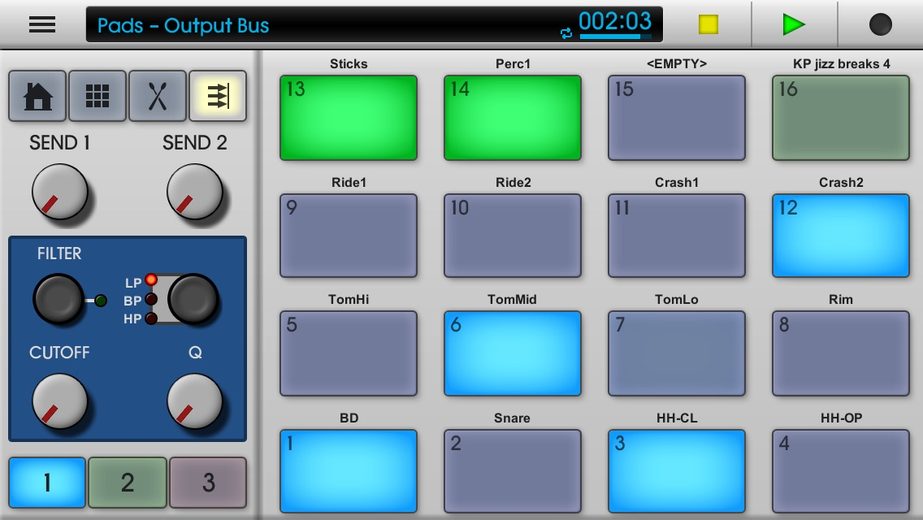The width and height of the screenshot is (923, 520).
Task: Toggle the loop icon in the display
Action: (x=566, y=34)
